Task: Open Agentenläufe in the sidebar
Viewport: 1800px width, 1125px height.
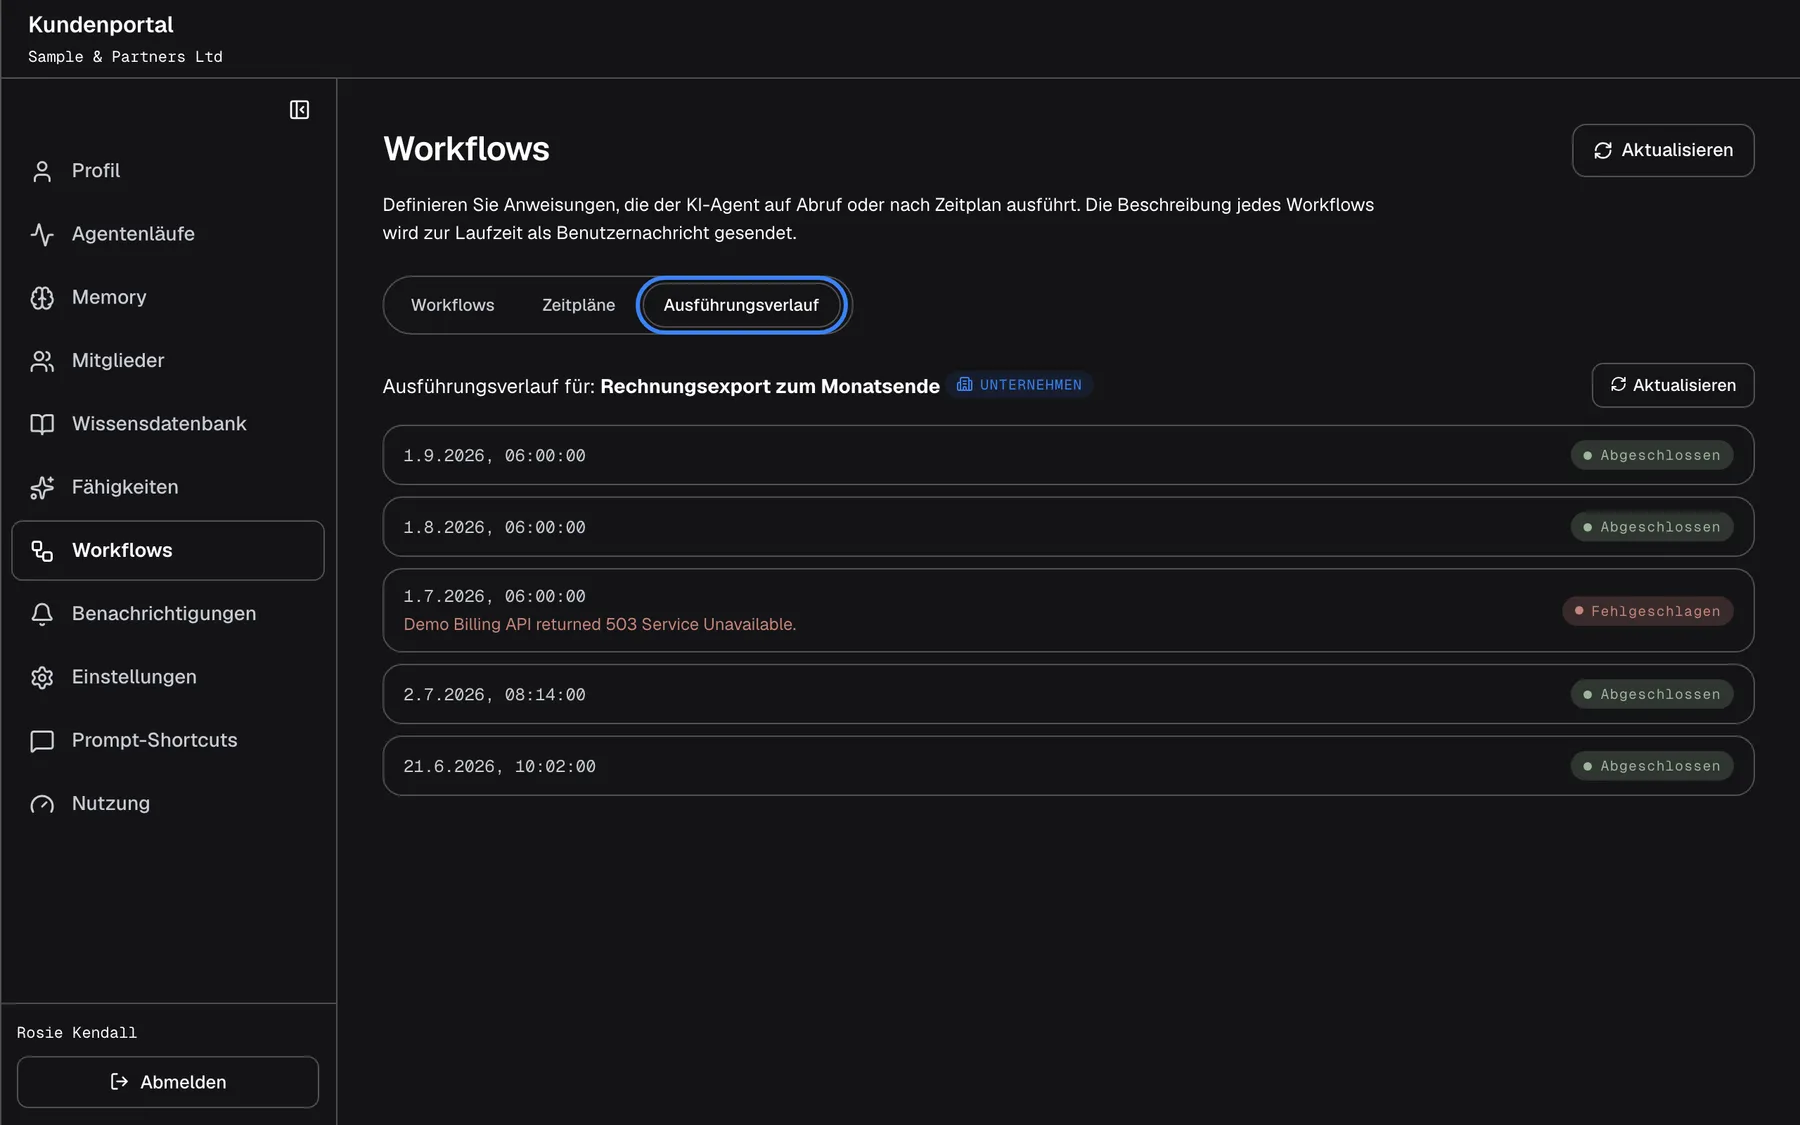Action: click(x=168, y=234)
